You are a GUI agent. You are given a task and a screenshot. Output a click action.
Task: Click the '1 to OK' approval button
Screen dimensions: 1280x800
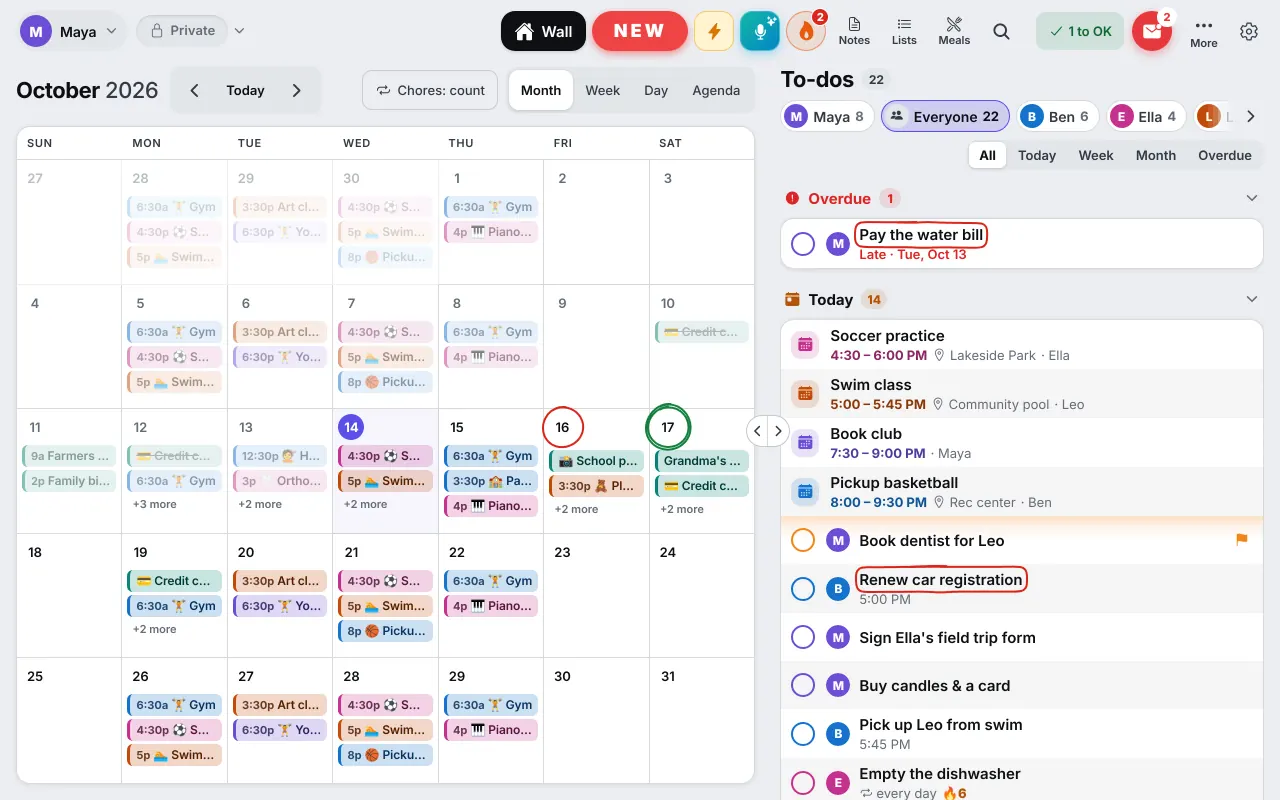[x=1080, y=31]
